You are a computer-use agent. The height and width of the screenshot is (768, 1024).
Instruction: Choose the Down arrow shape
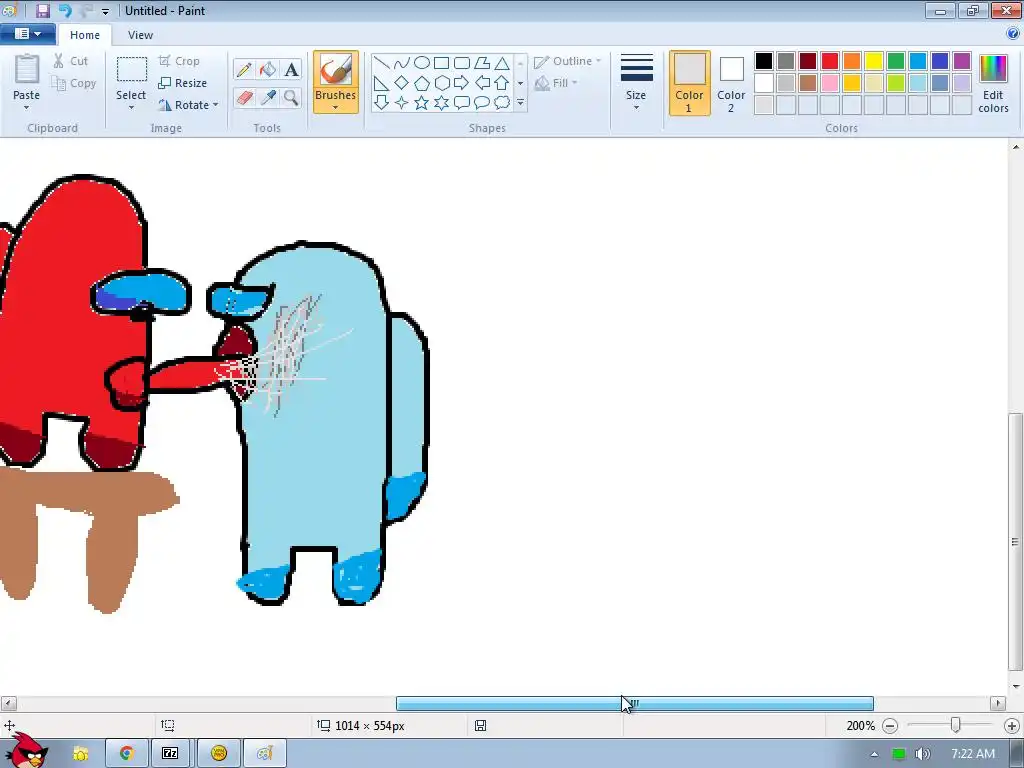tap(382, 103)
